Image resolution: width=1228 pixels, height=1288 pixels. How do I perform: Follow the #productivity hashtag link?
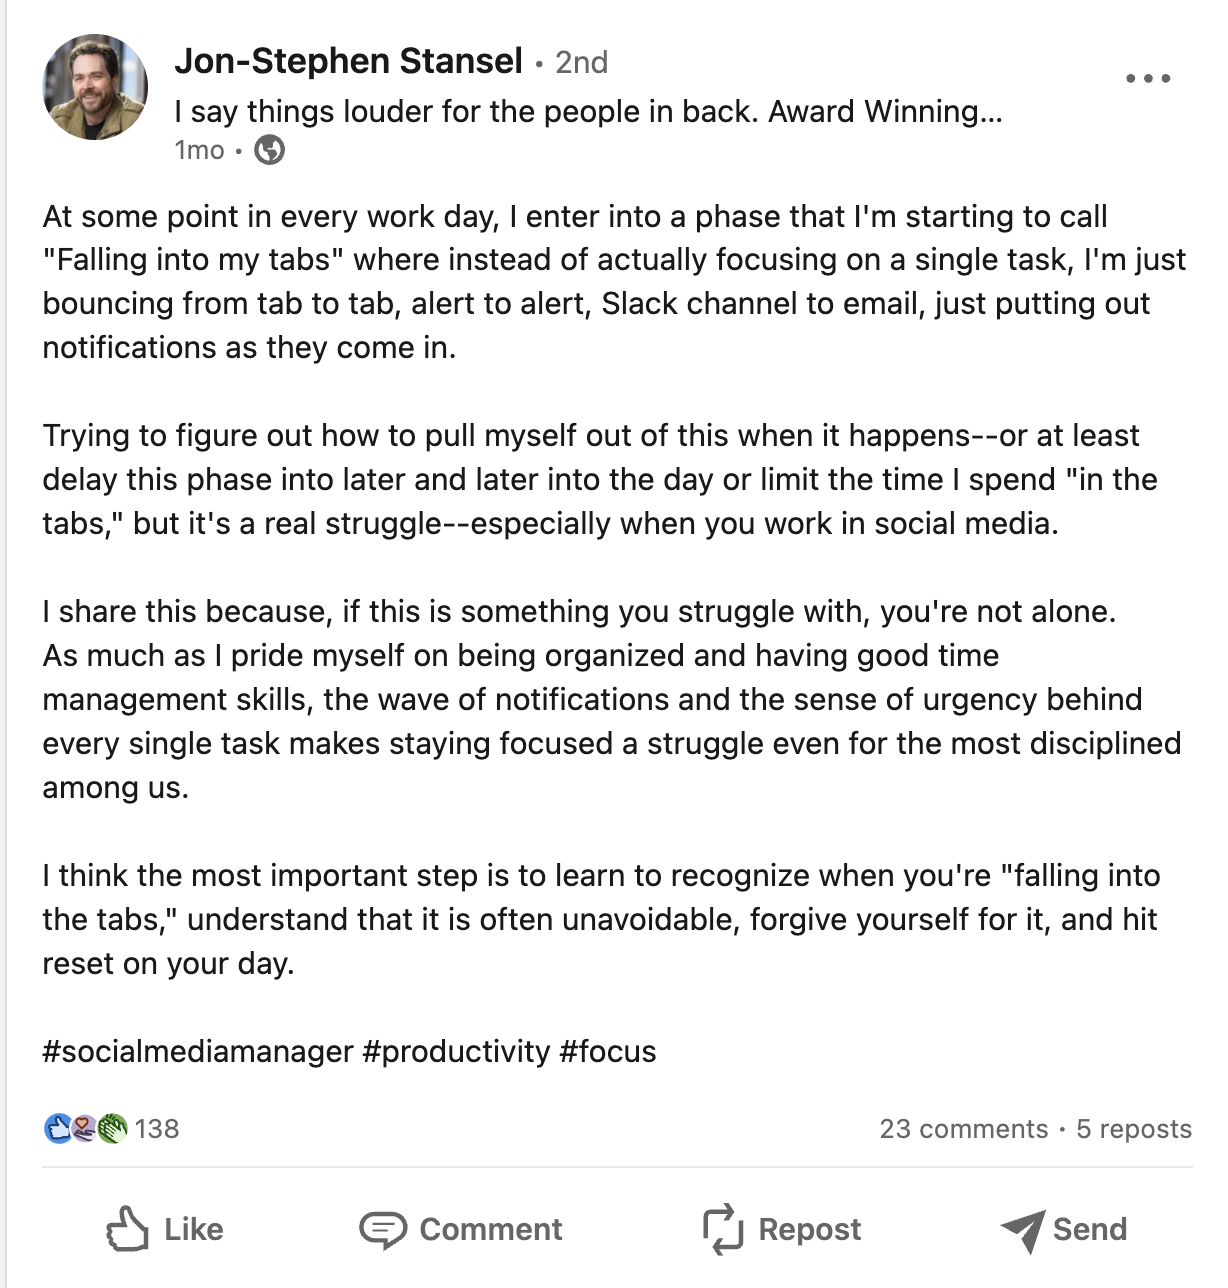point(456,1051)
